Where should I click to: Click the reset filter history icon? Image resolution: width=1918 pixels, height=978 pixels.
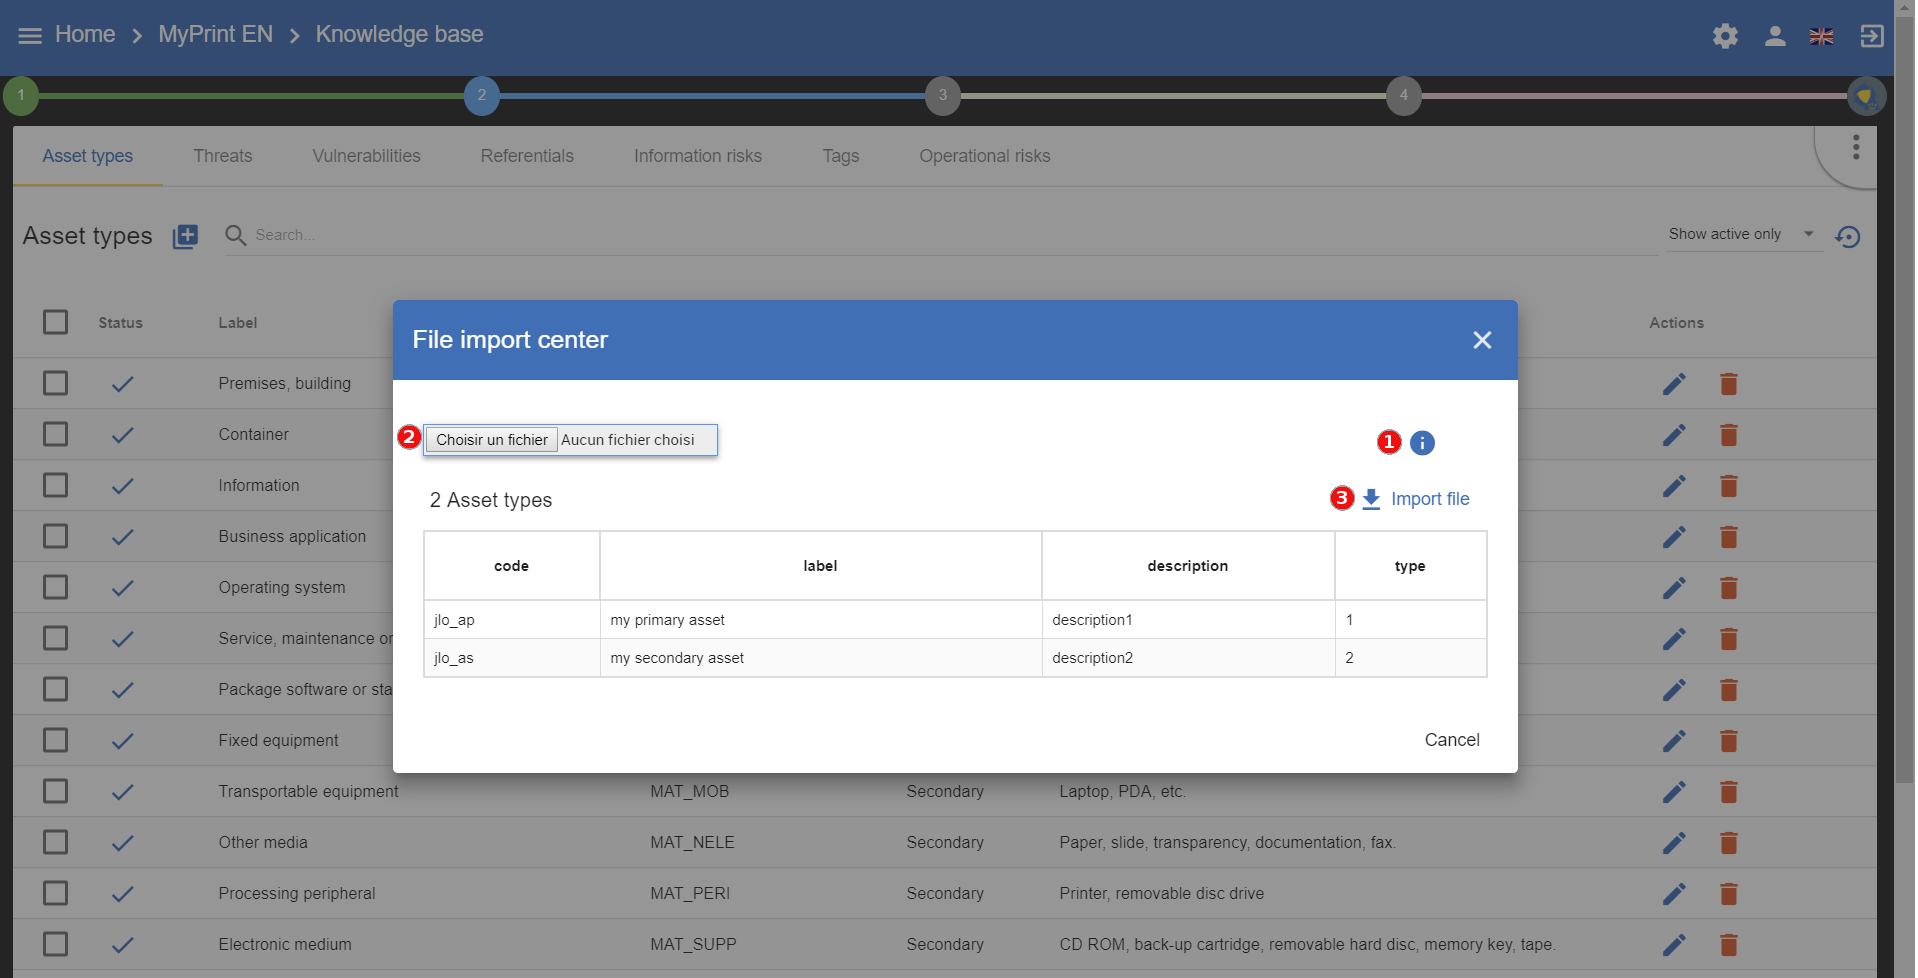click(x=1847, y=236)
